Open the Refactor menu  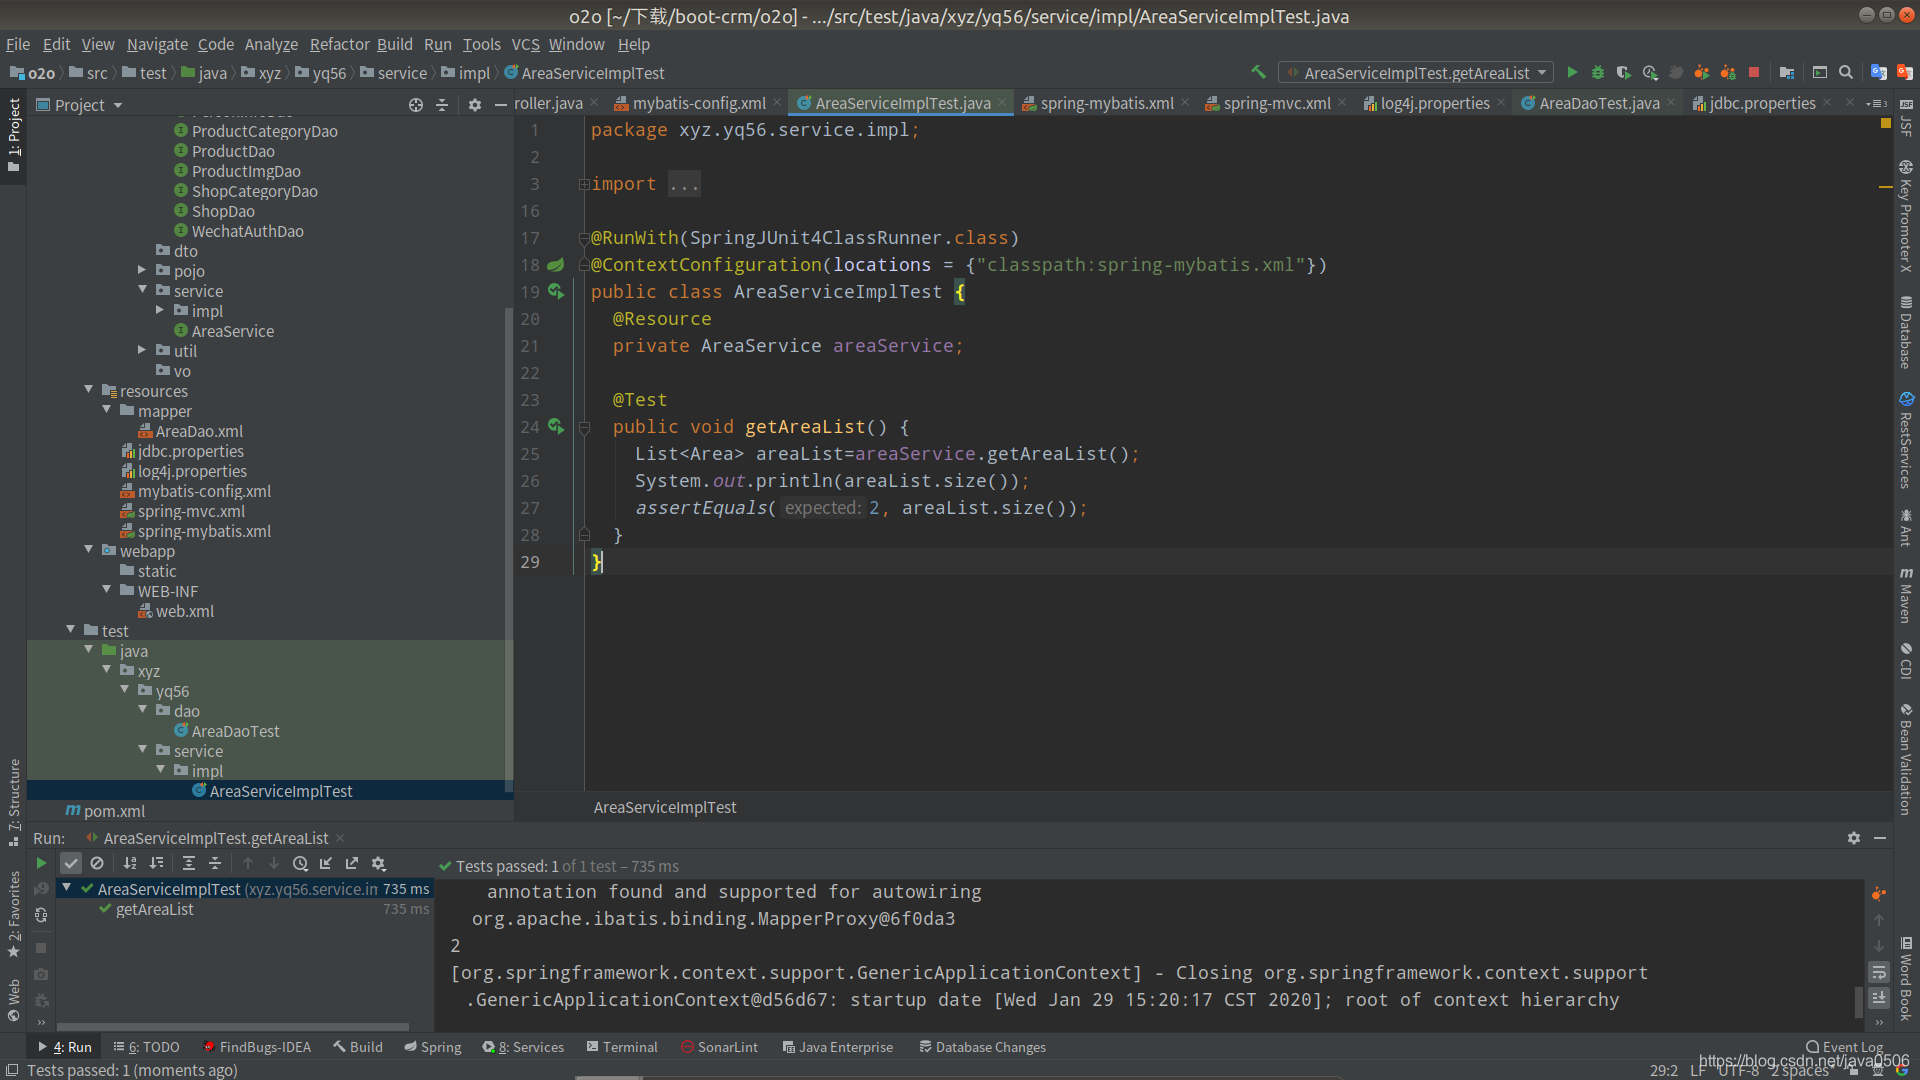(x=339, y=44)
